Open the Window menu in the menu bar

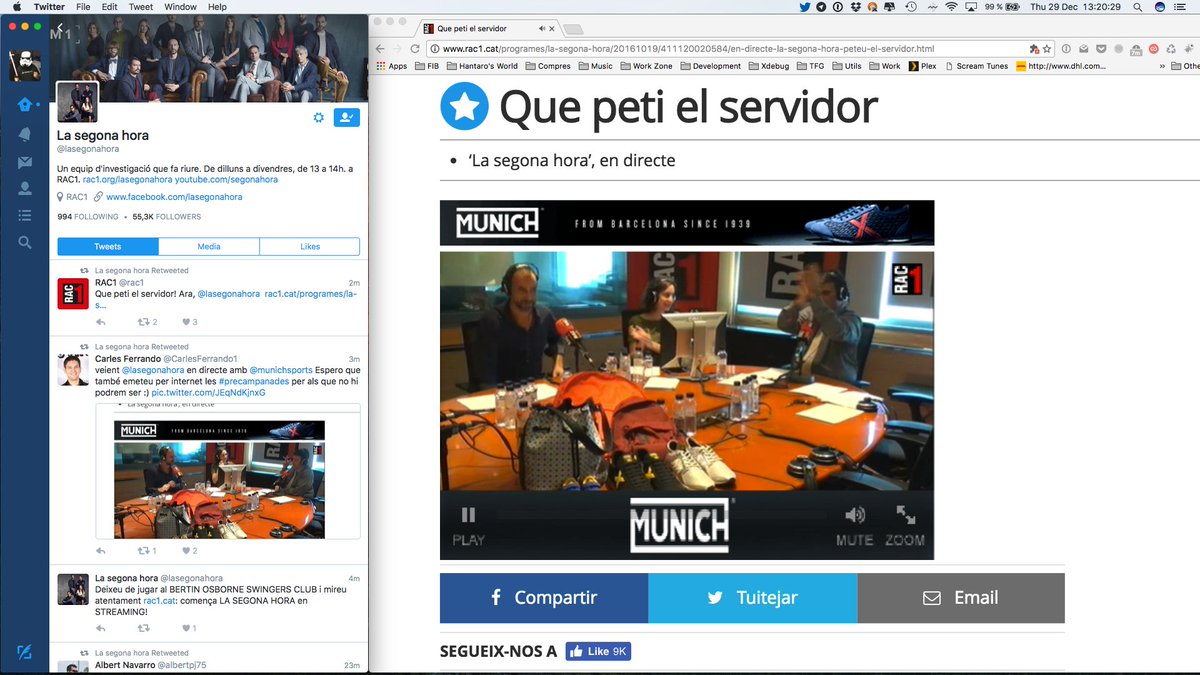180,7
